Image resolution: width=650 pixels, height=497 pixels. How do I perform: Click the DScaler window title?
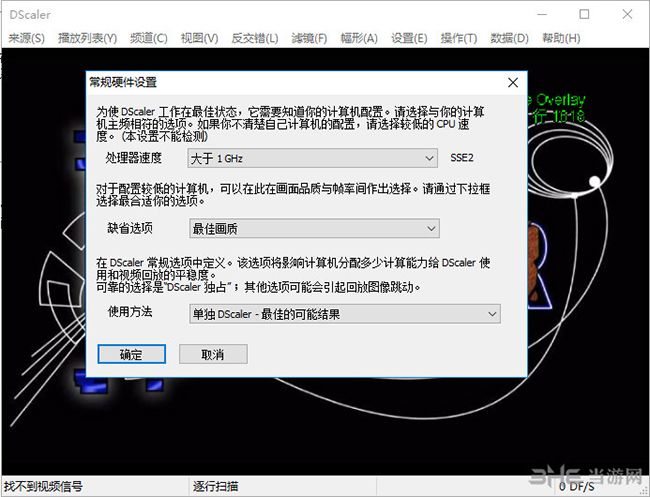pos(30,15)
